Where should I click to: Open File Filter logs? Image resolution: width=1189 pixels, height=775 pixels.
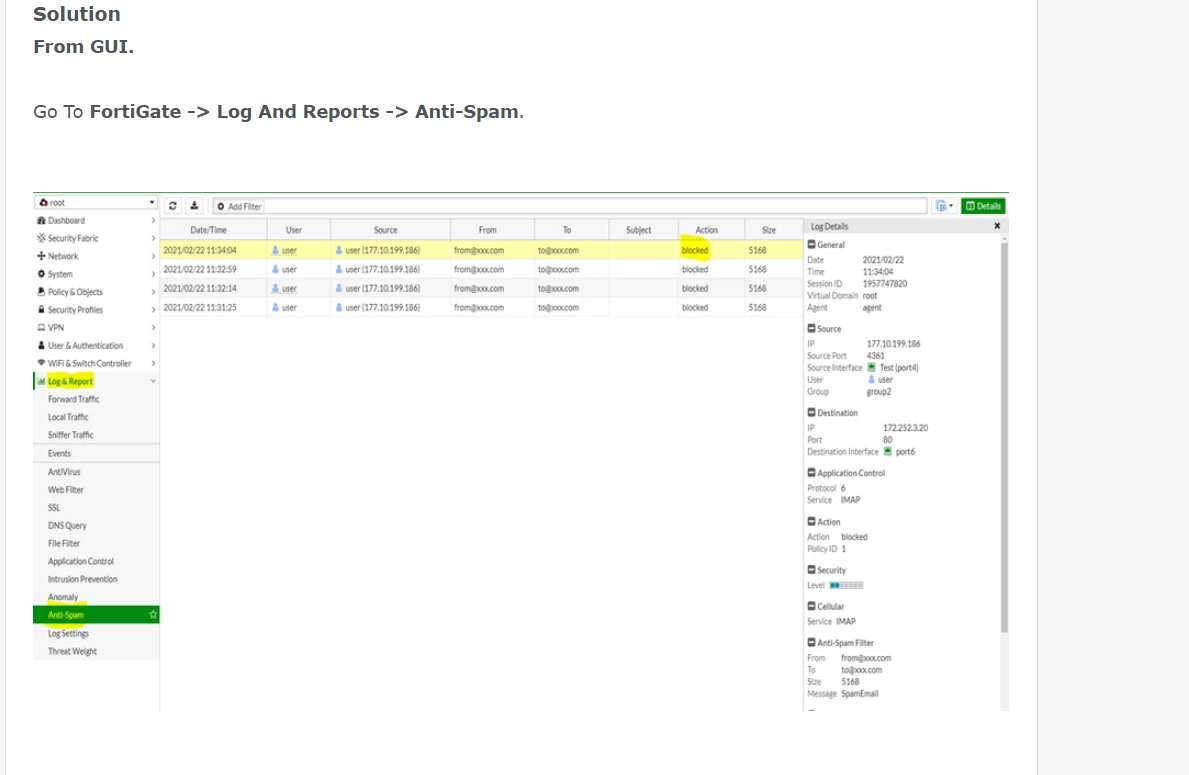point(64,543)
